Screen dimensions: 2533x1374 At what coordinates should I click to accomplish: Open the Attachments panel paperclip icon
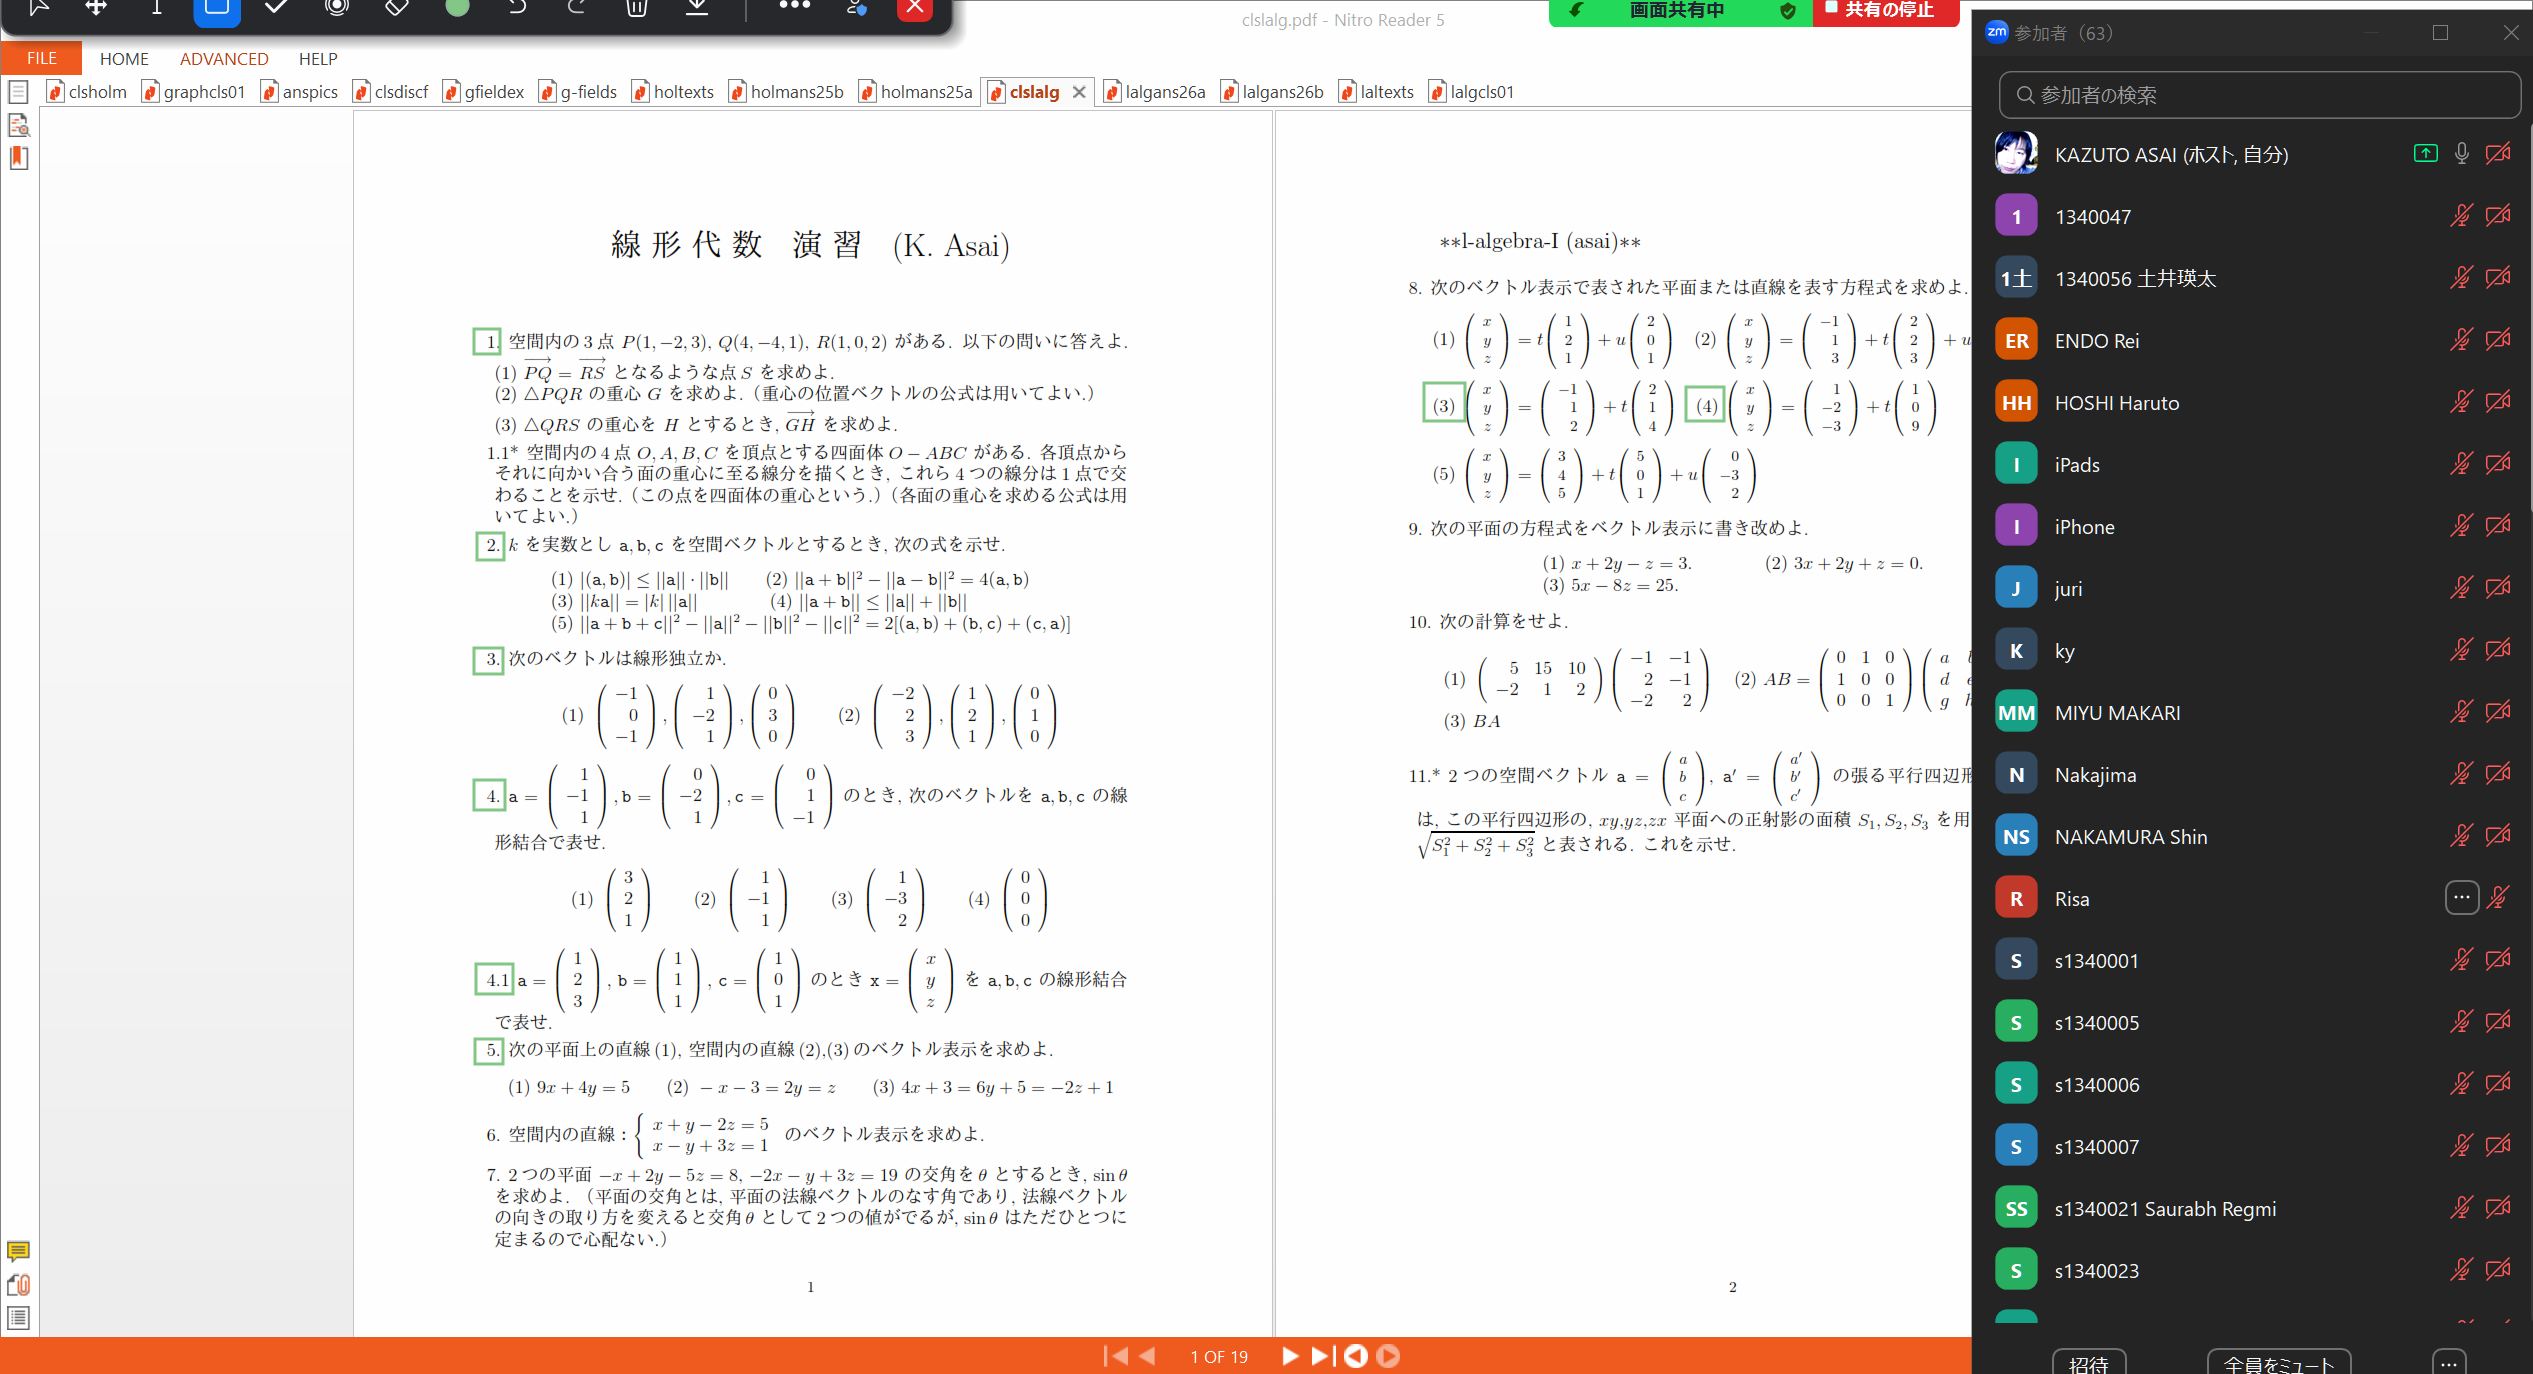point(18,1285)
